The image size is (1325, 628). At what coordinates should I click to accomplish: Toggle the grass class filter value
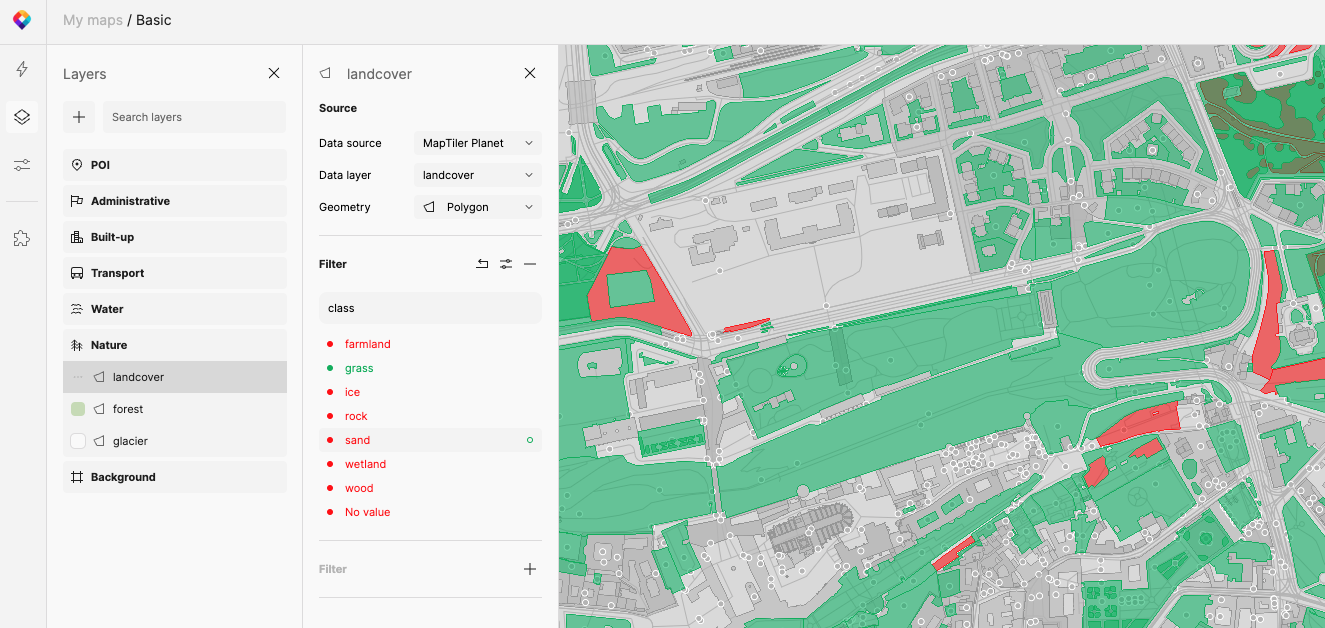click(x=359, y=368)
